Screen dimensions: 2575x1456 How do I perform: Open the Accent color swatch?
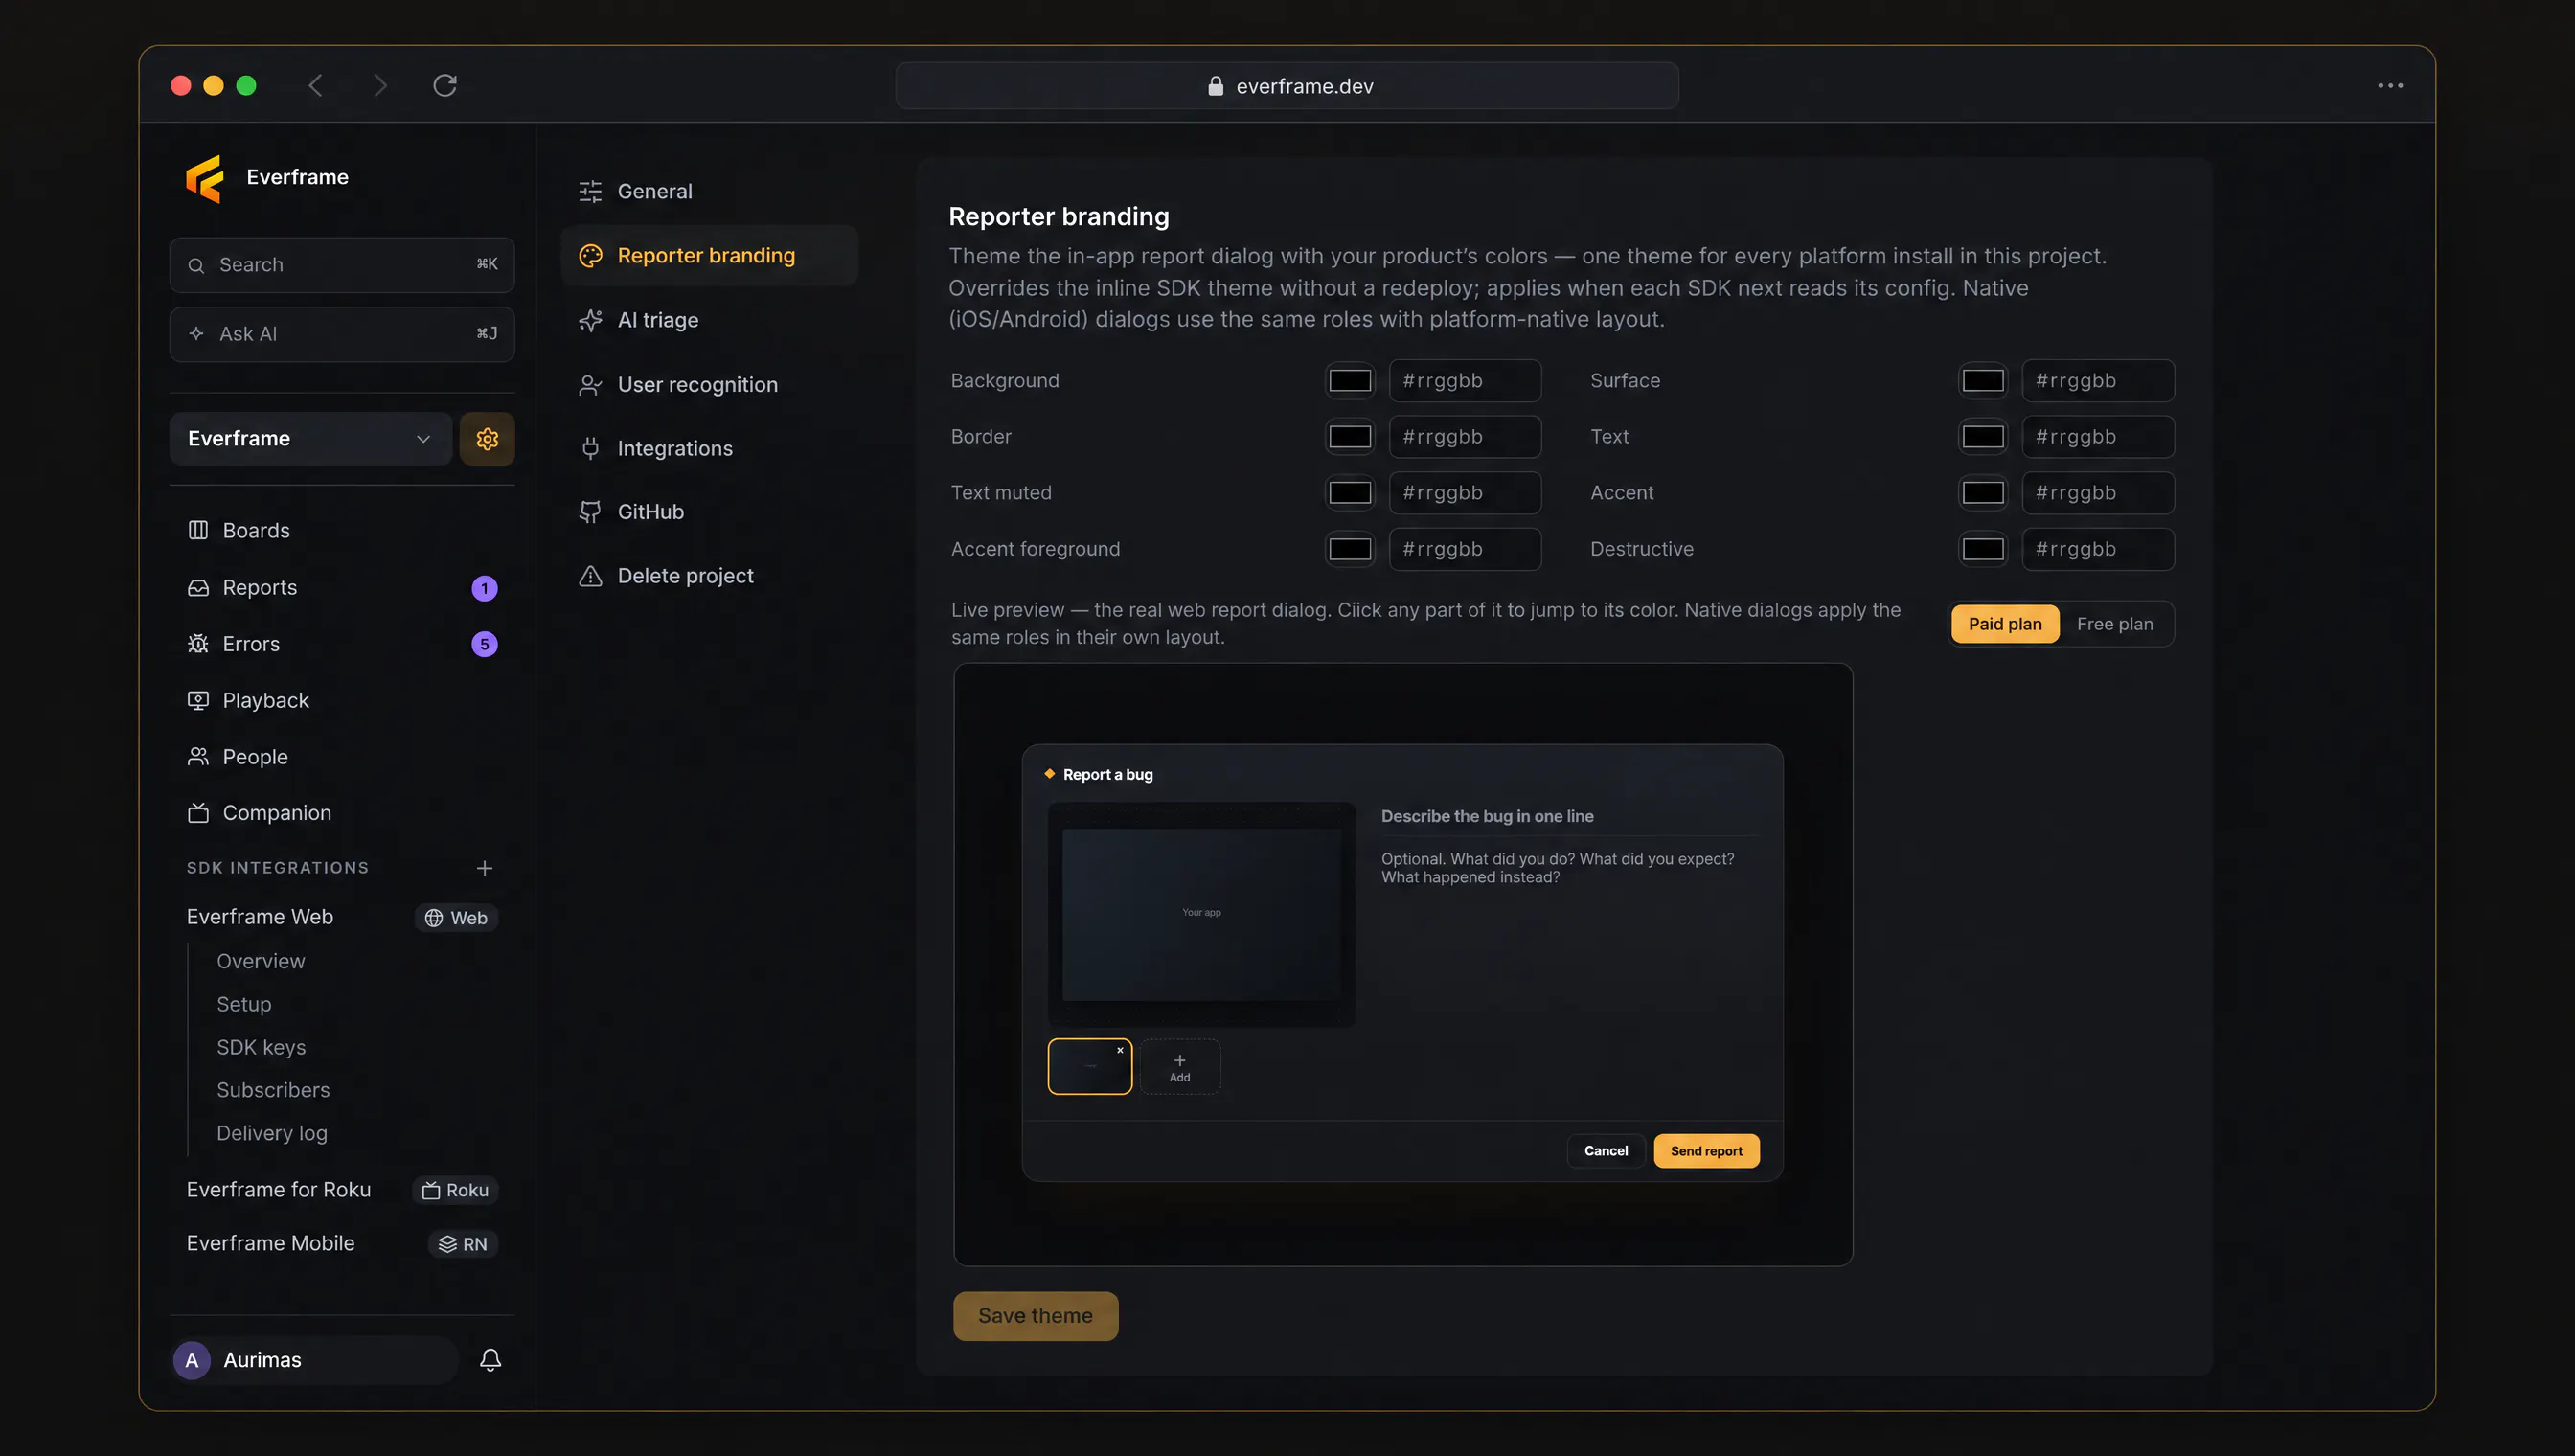(1982, 493)
